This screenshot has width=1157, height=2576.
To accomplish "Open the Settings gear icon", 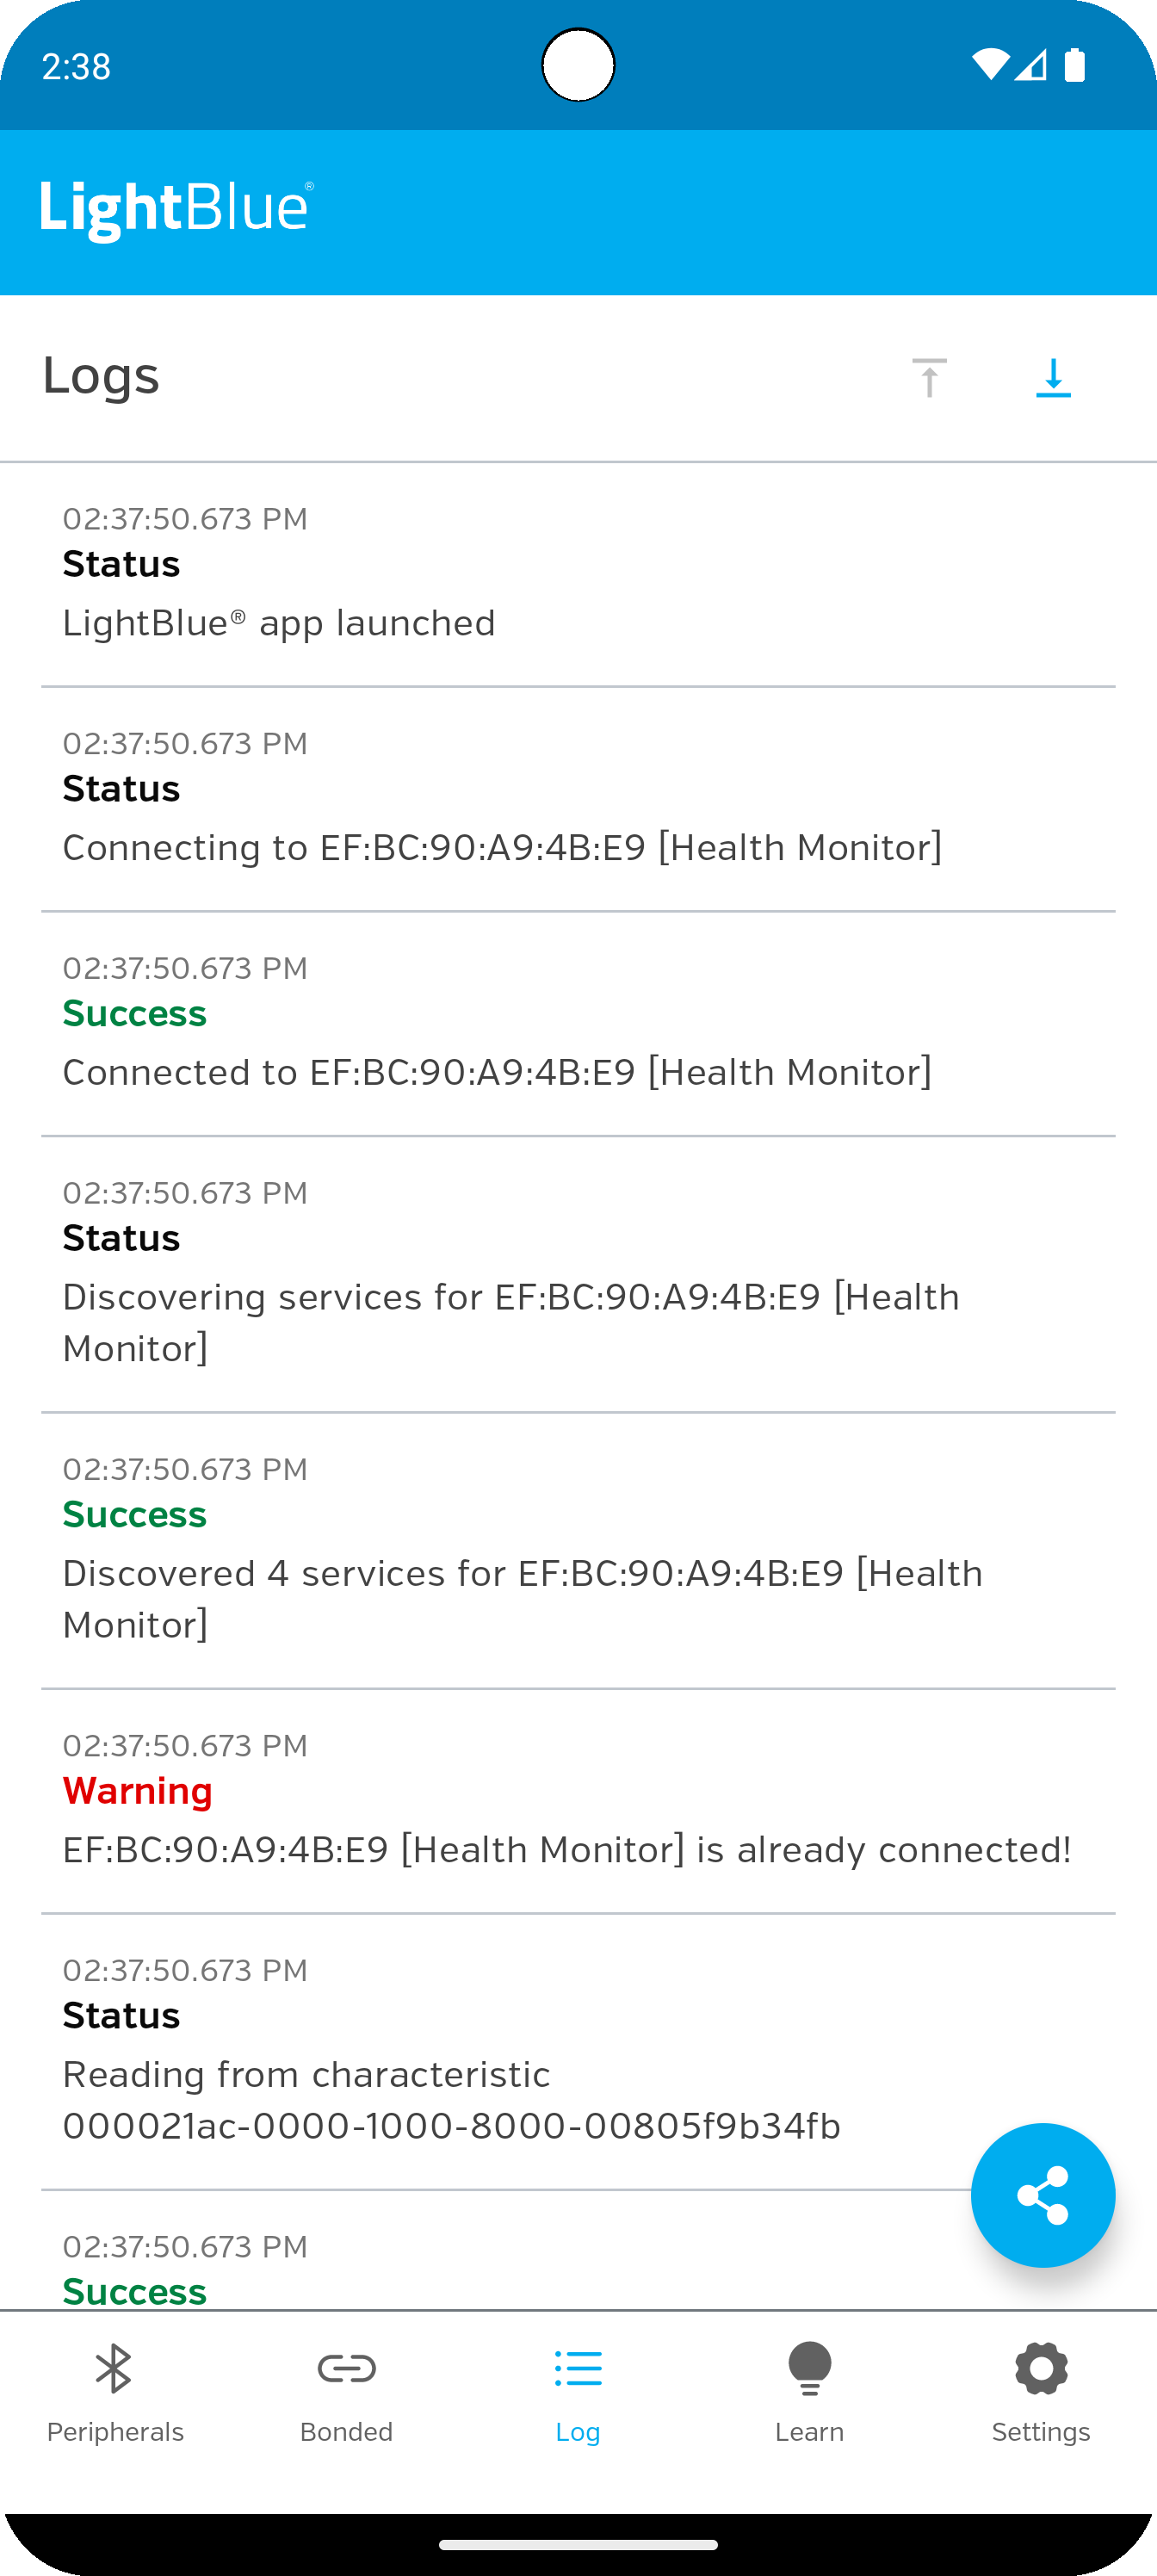I will (x=1041, y=2368).
